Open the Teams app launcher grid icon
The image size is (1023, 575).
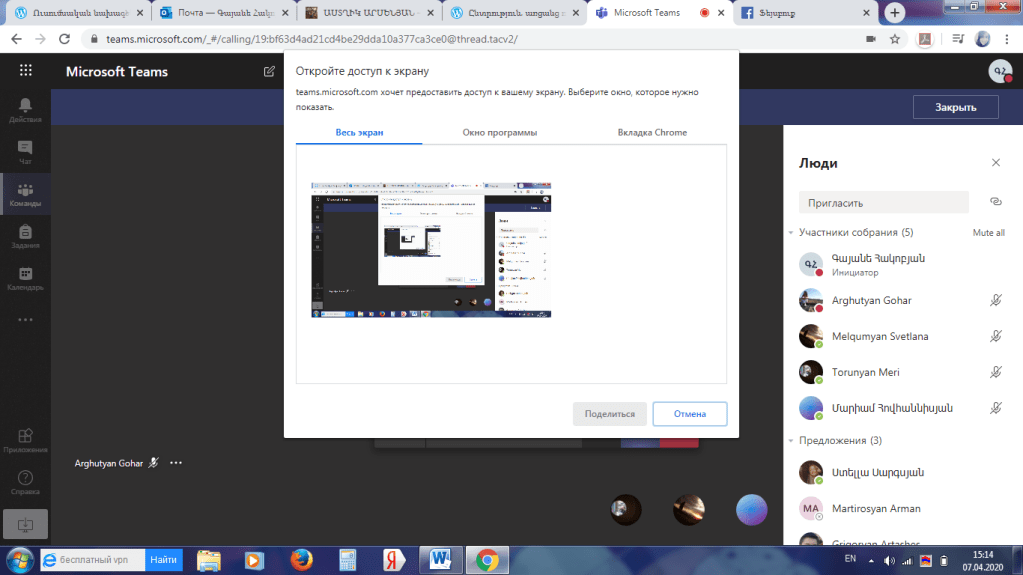(25, 71)
